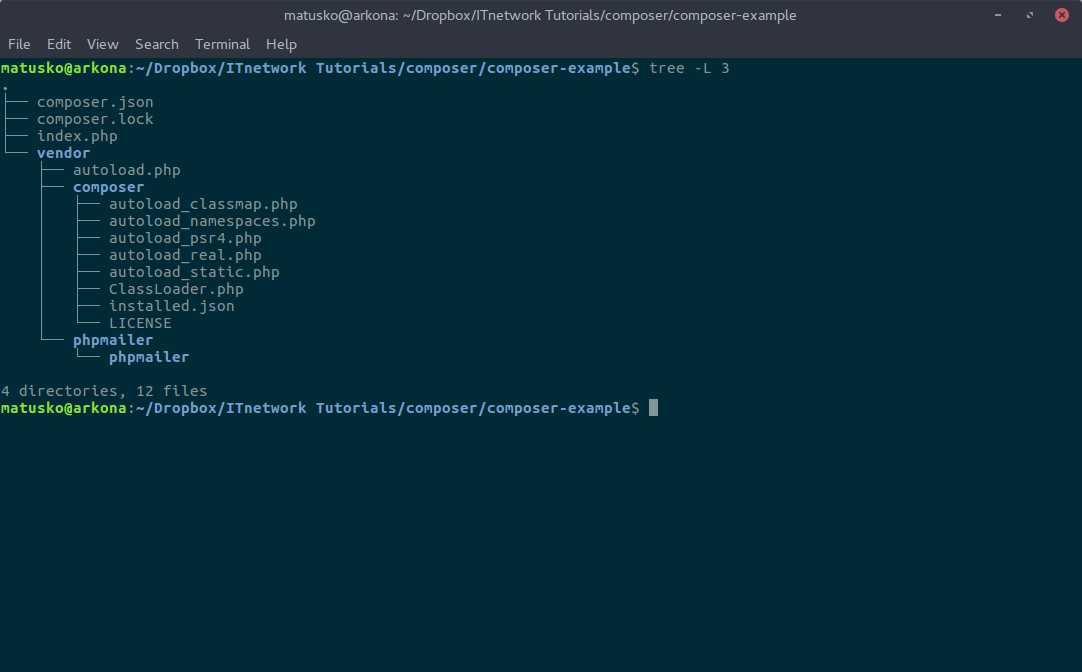Image resolution: width=1082 pixels, height=672 pixels.
Task: Select the ClassLoader.php entry
Action: pyautogui.click(x=176, y=288)
